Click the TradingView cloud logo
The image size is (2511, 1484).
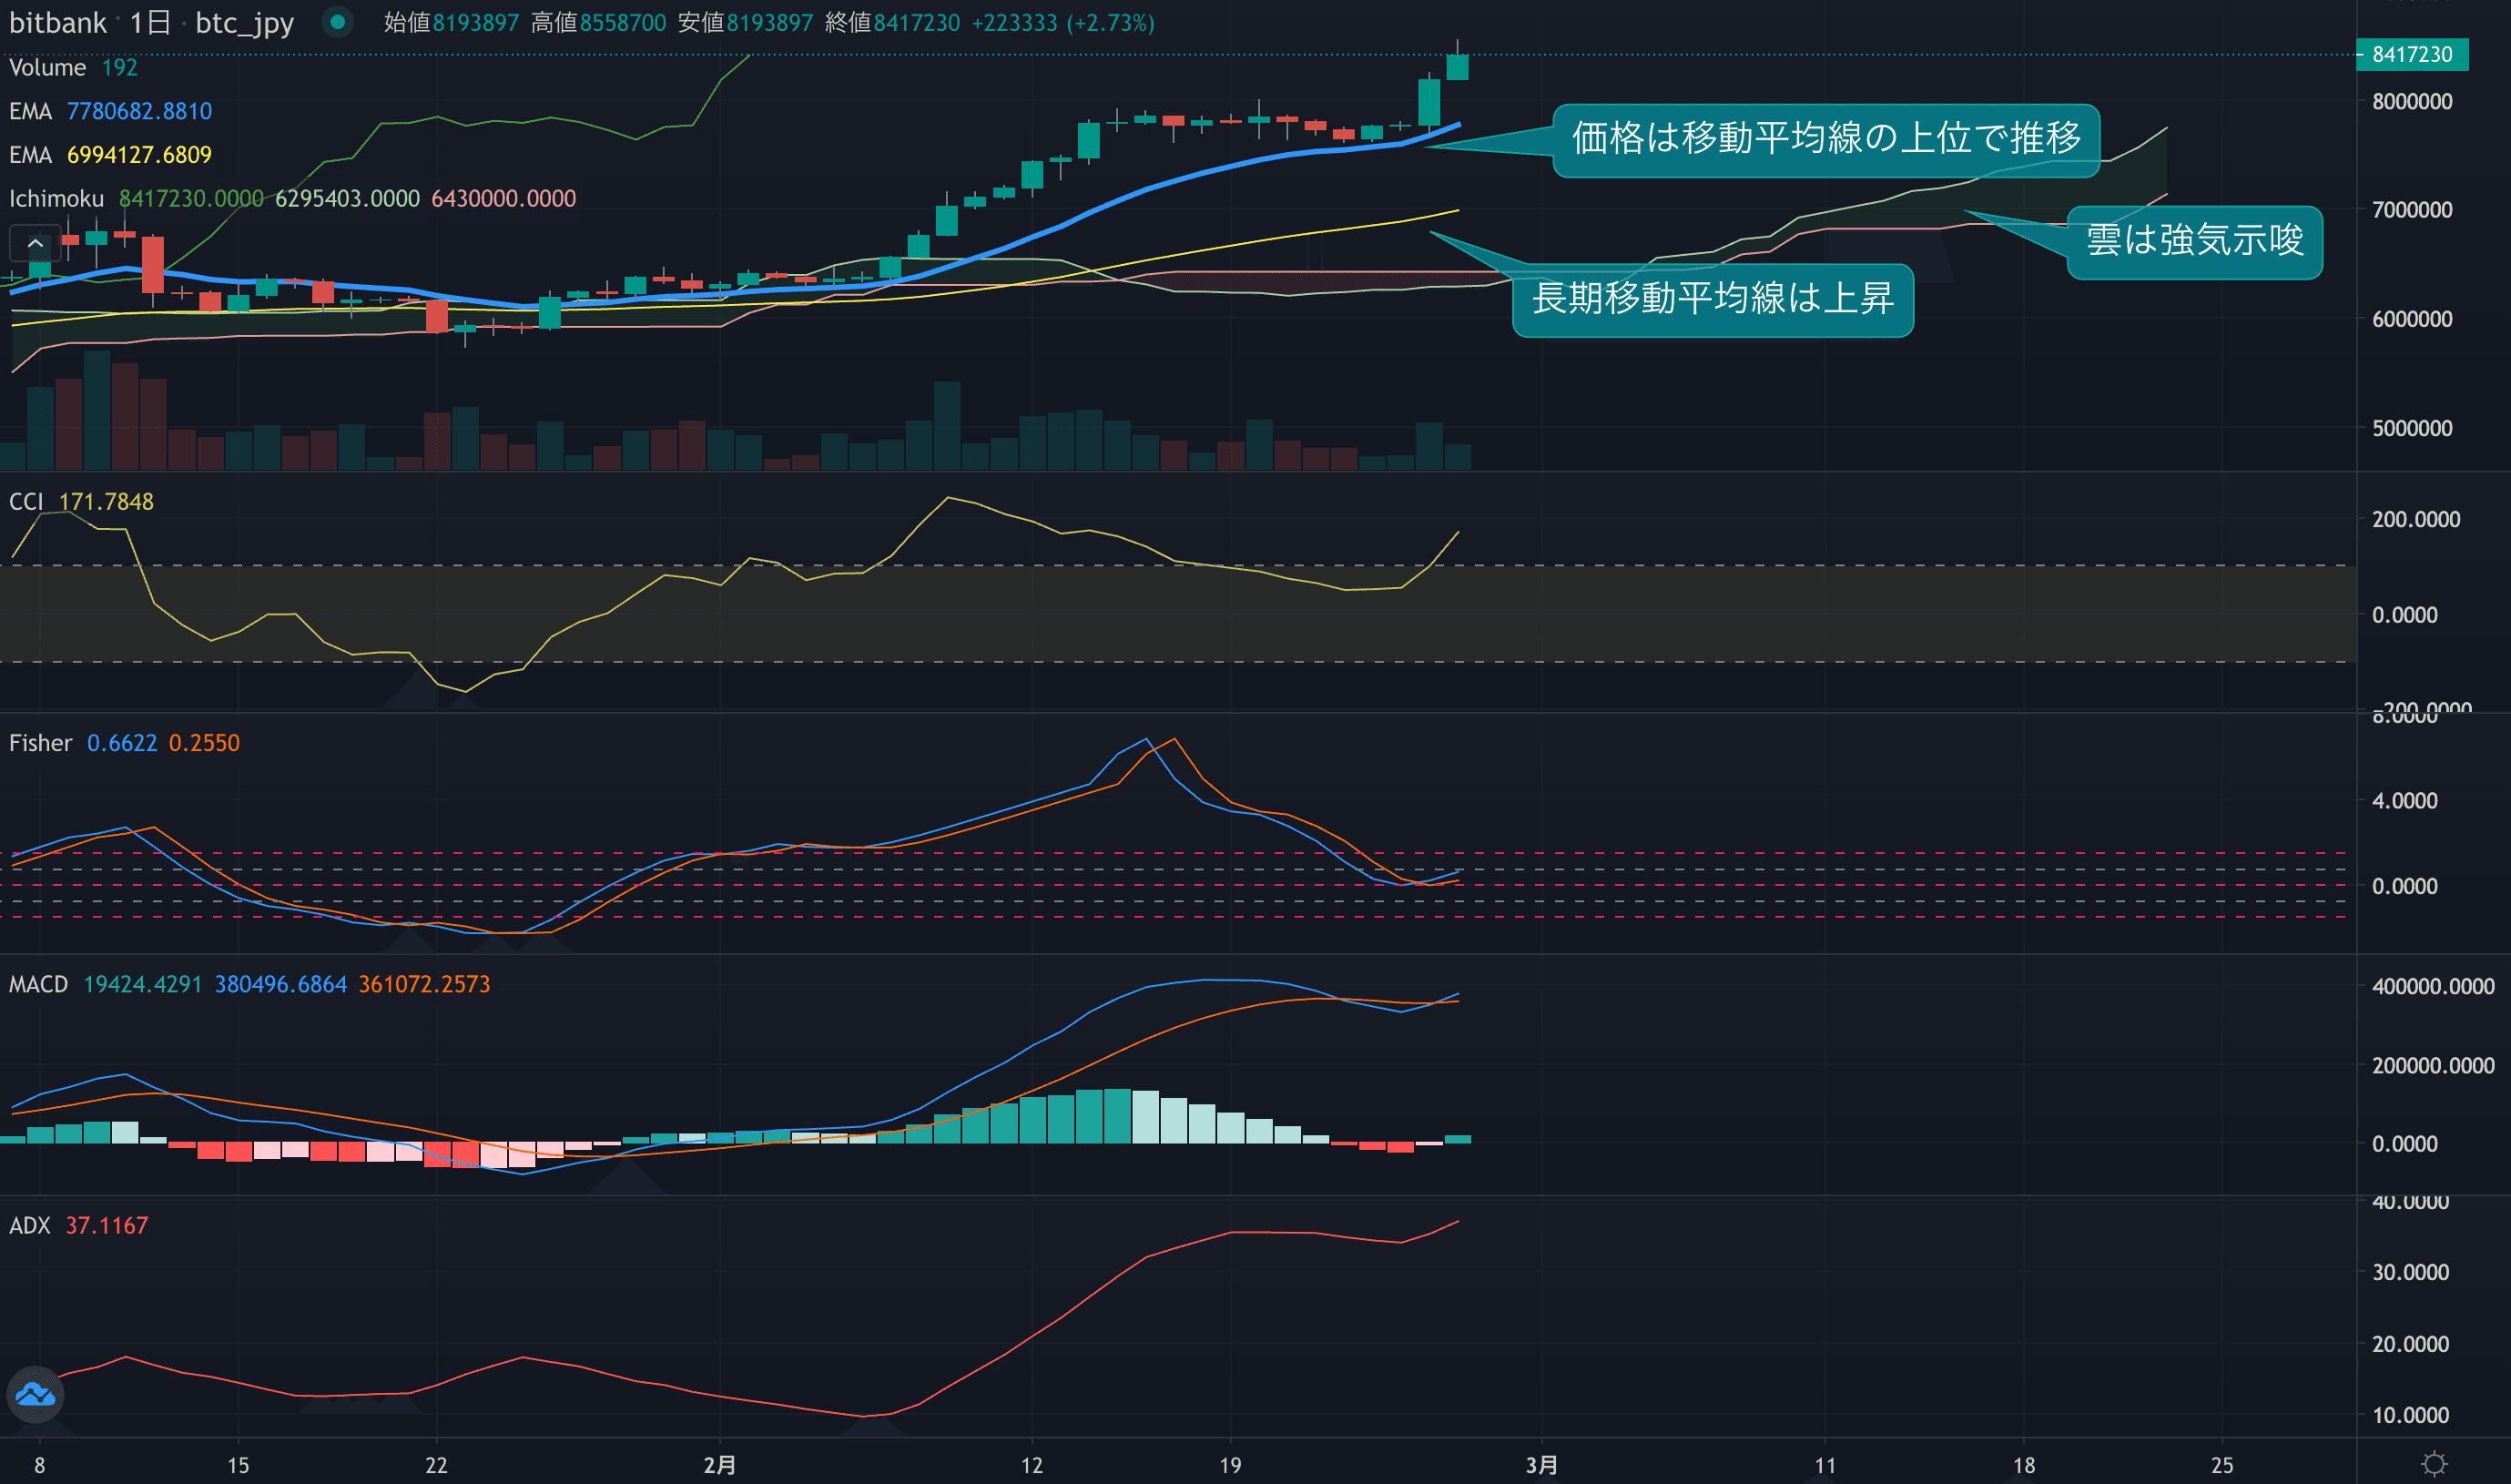[35, 1394]
